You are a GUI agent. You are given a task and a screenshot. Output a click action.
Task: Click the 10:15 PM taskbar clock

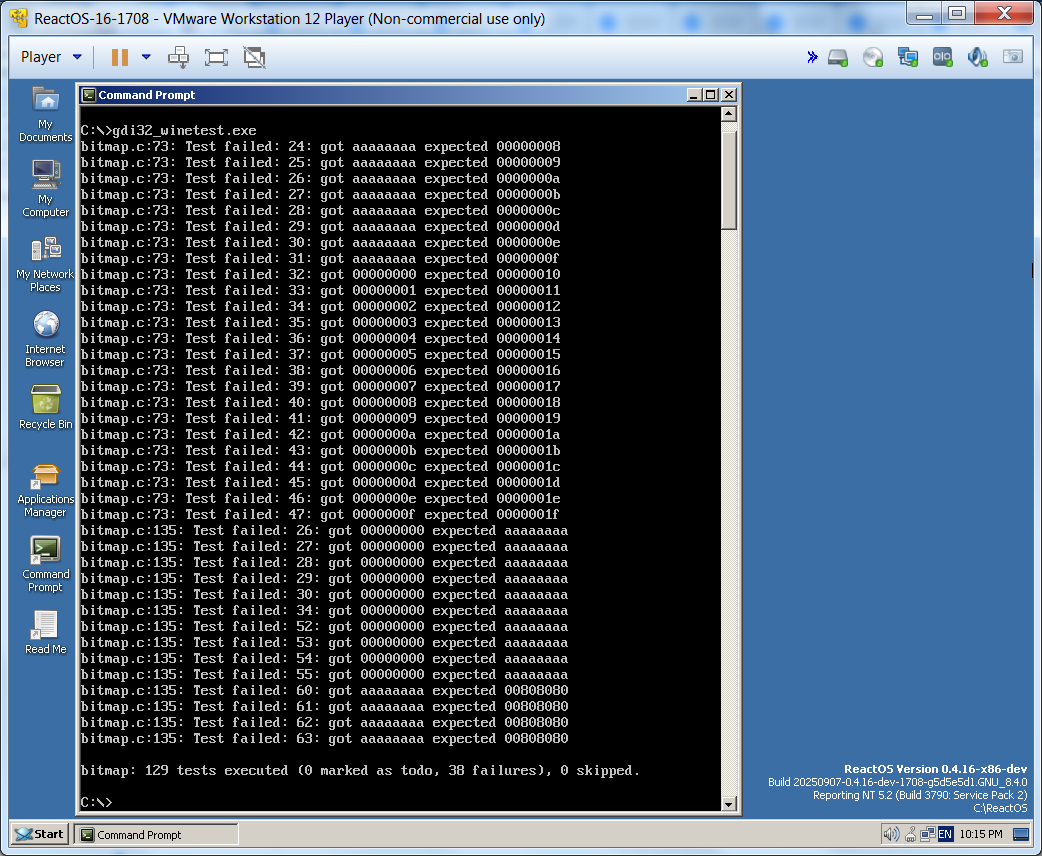pyautogui.click(x=981, y=834)
